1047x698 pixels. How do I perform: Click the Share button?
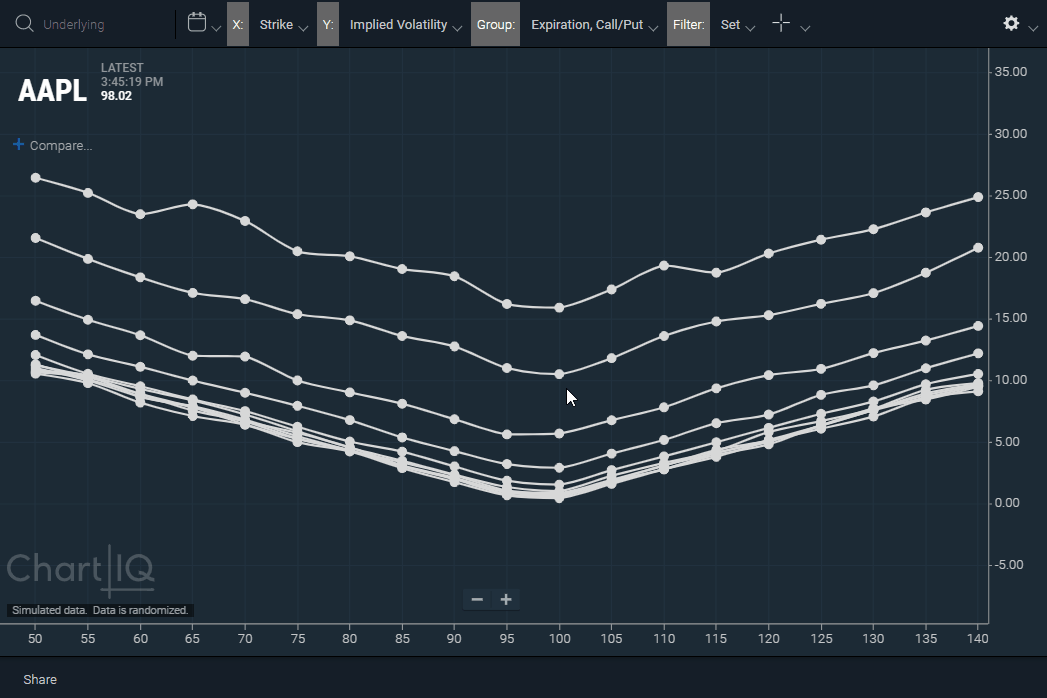40,679
